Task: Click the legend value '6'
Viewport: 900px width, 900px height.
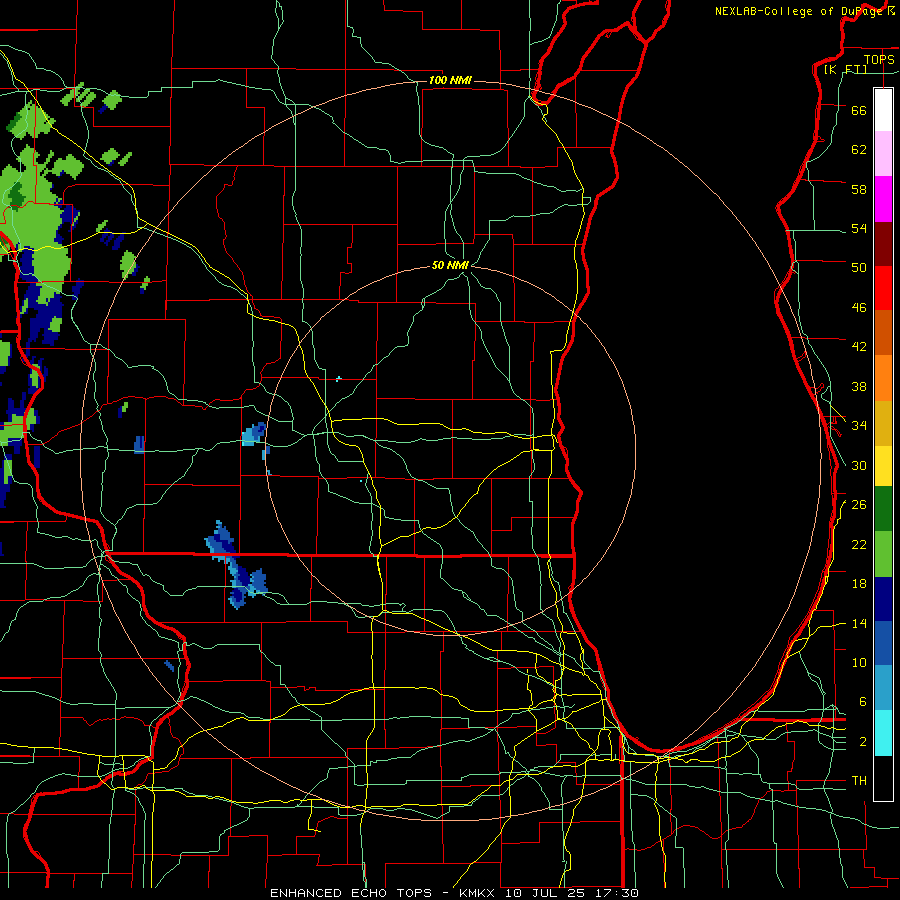Action: [x=863, y=702]
